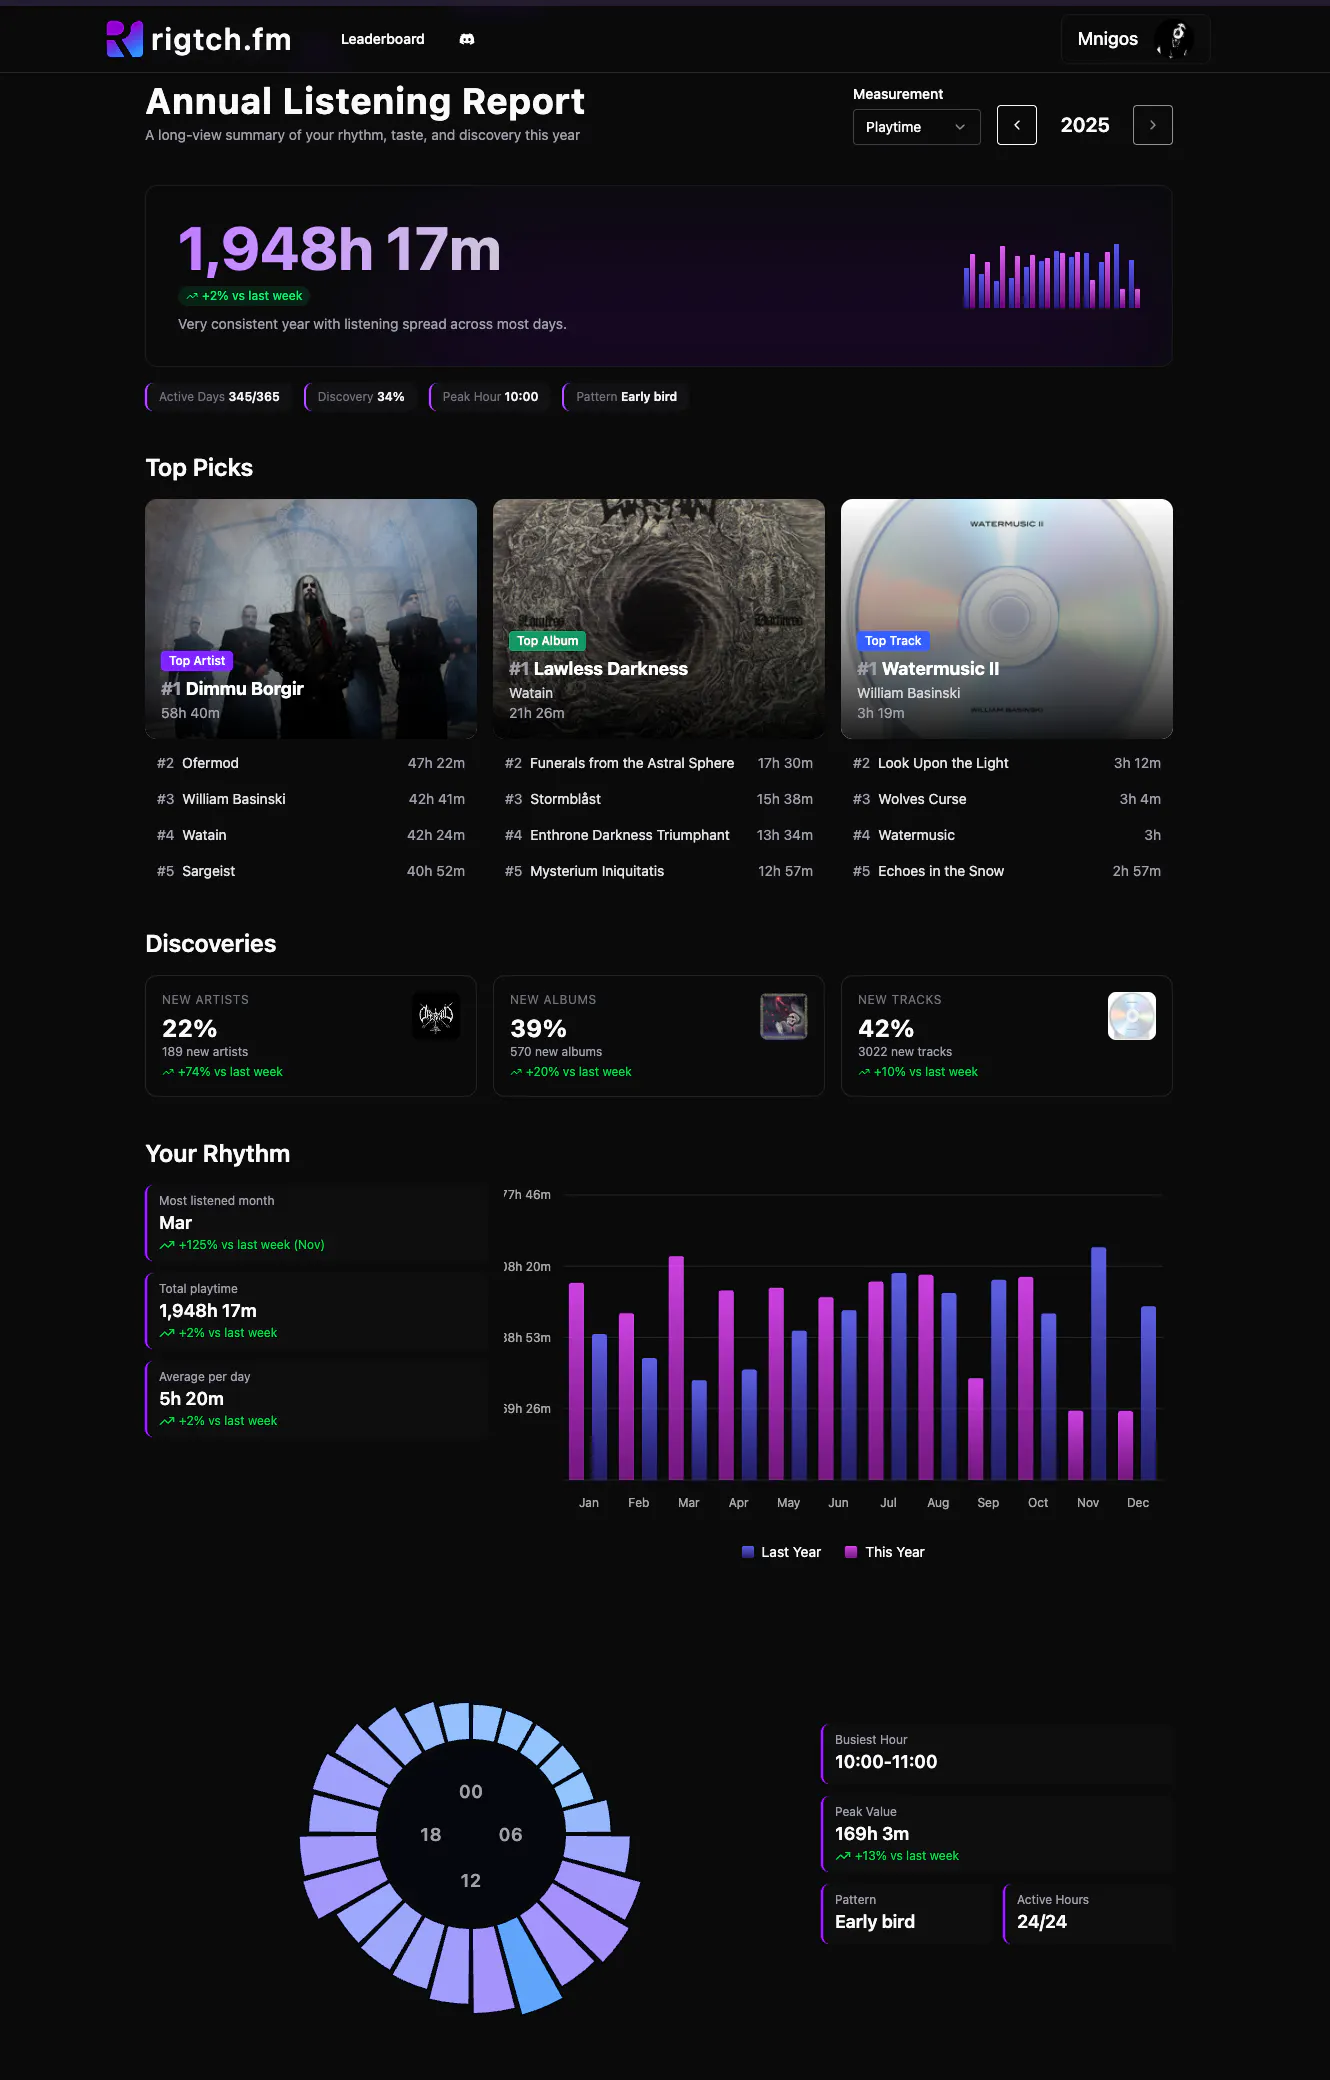The image size is (1330, 2080).
Task: Open album Funerals from the Astral Sphere
Action: [659, 763]
